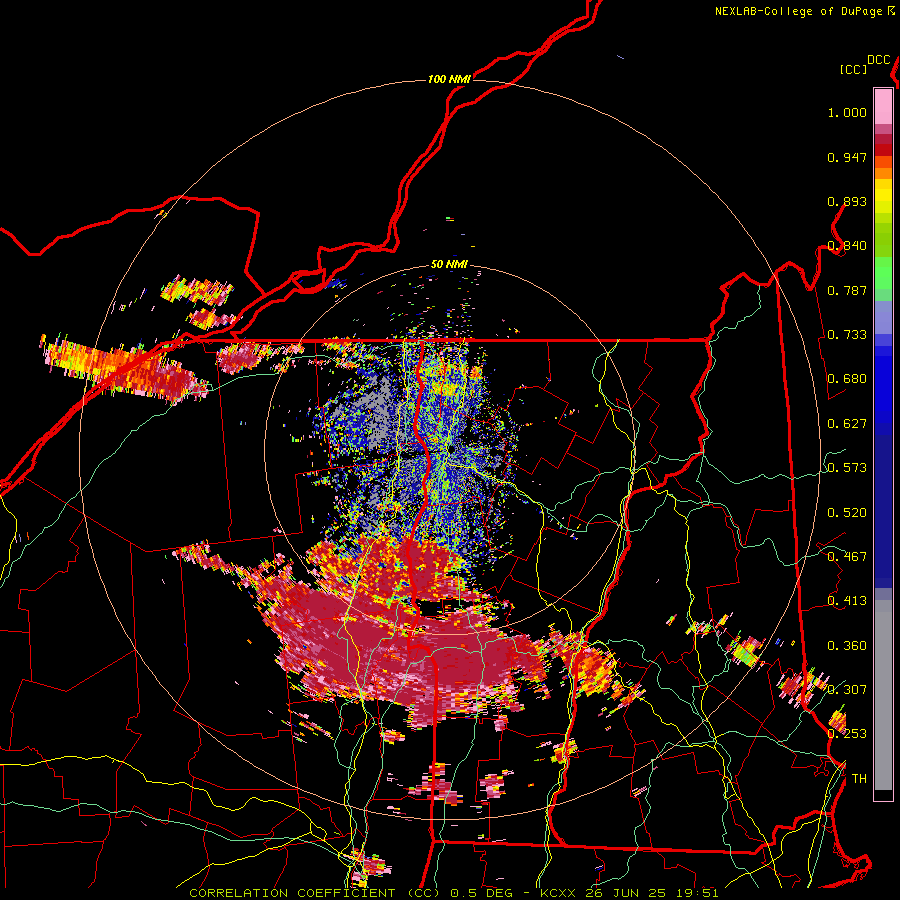The width and height of the screenshot is (900, 900).
Task: Click the 0.253 scale value
Action: [x=847, y=734]
